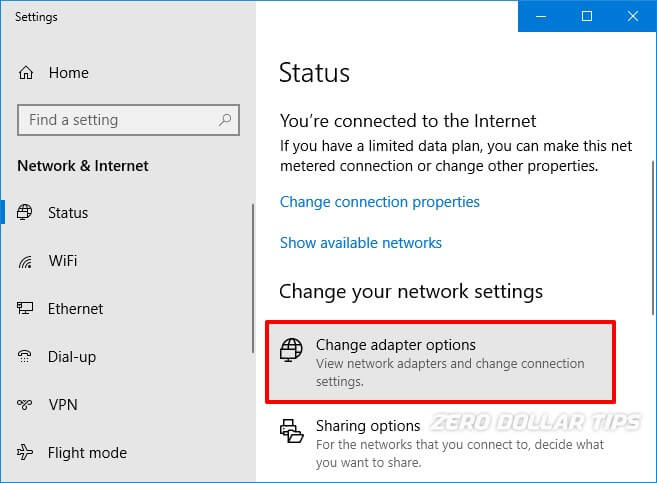
Task: Click the Flight mode airplane icon
Action: (x=27, y=453)
